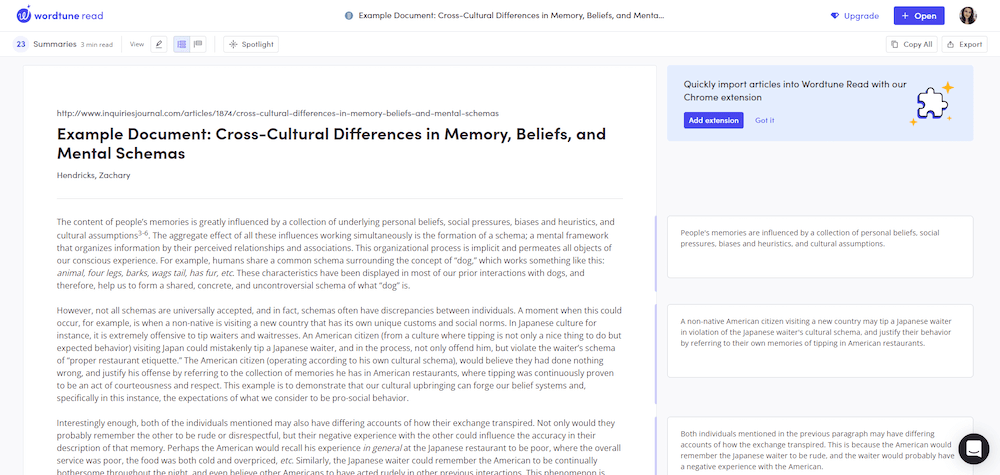Click the Upgrade diamond link

click(x=854, y=16)
